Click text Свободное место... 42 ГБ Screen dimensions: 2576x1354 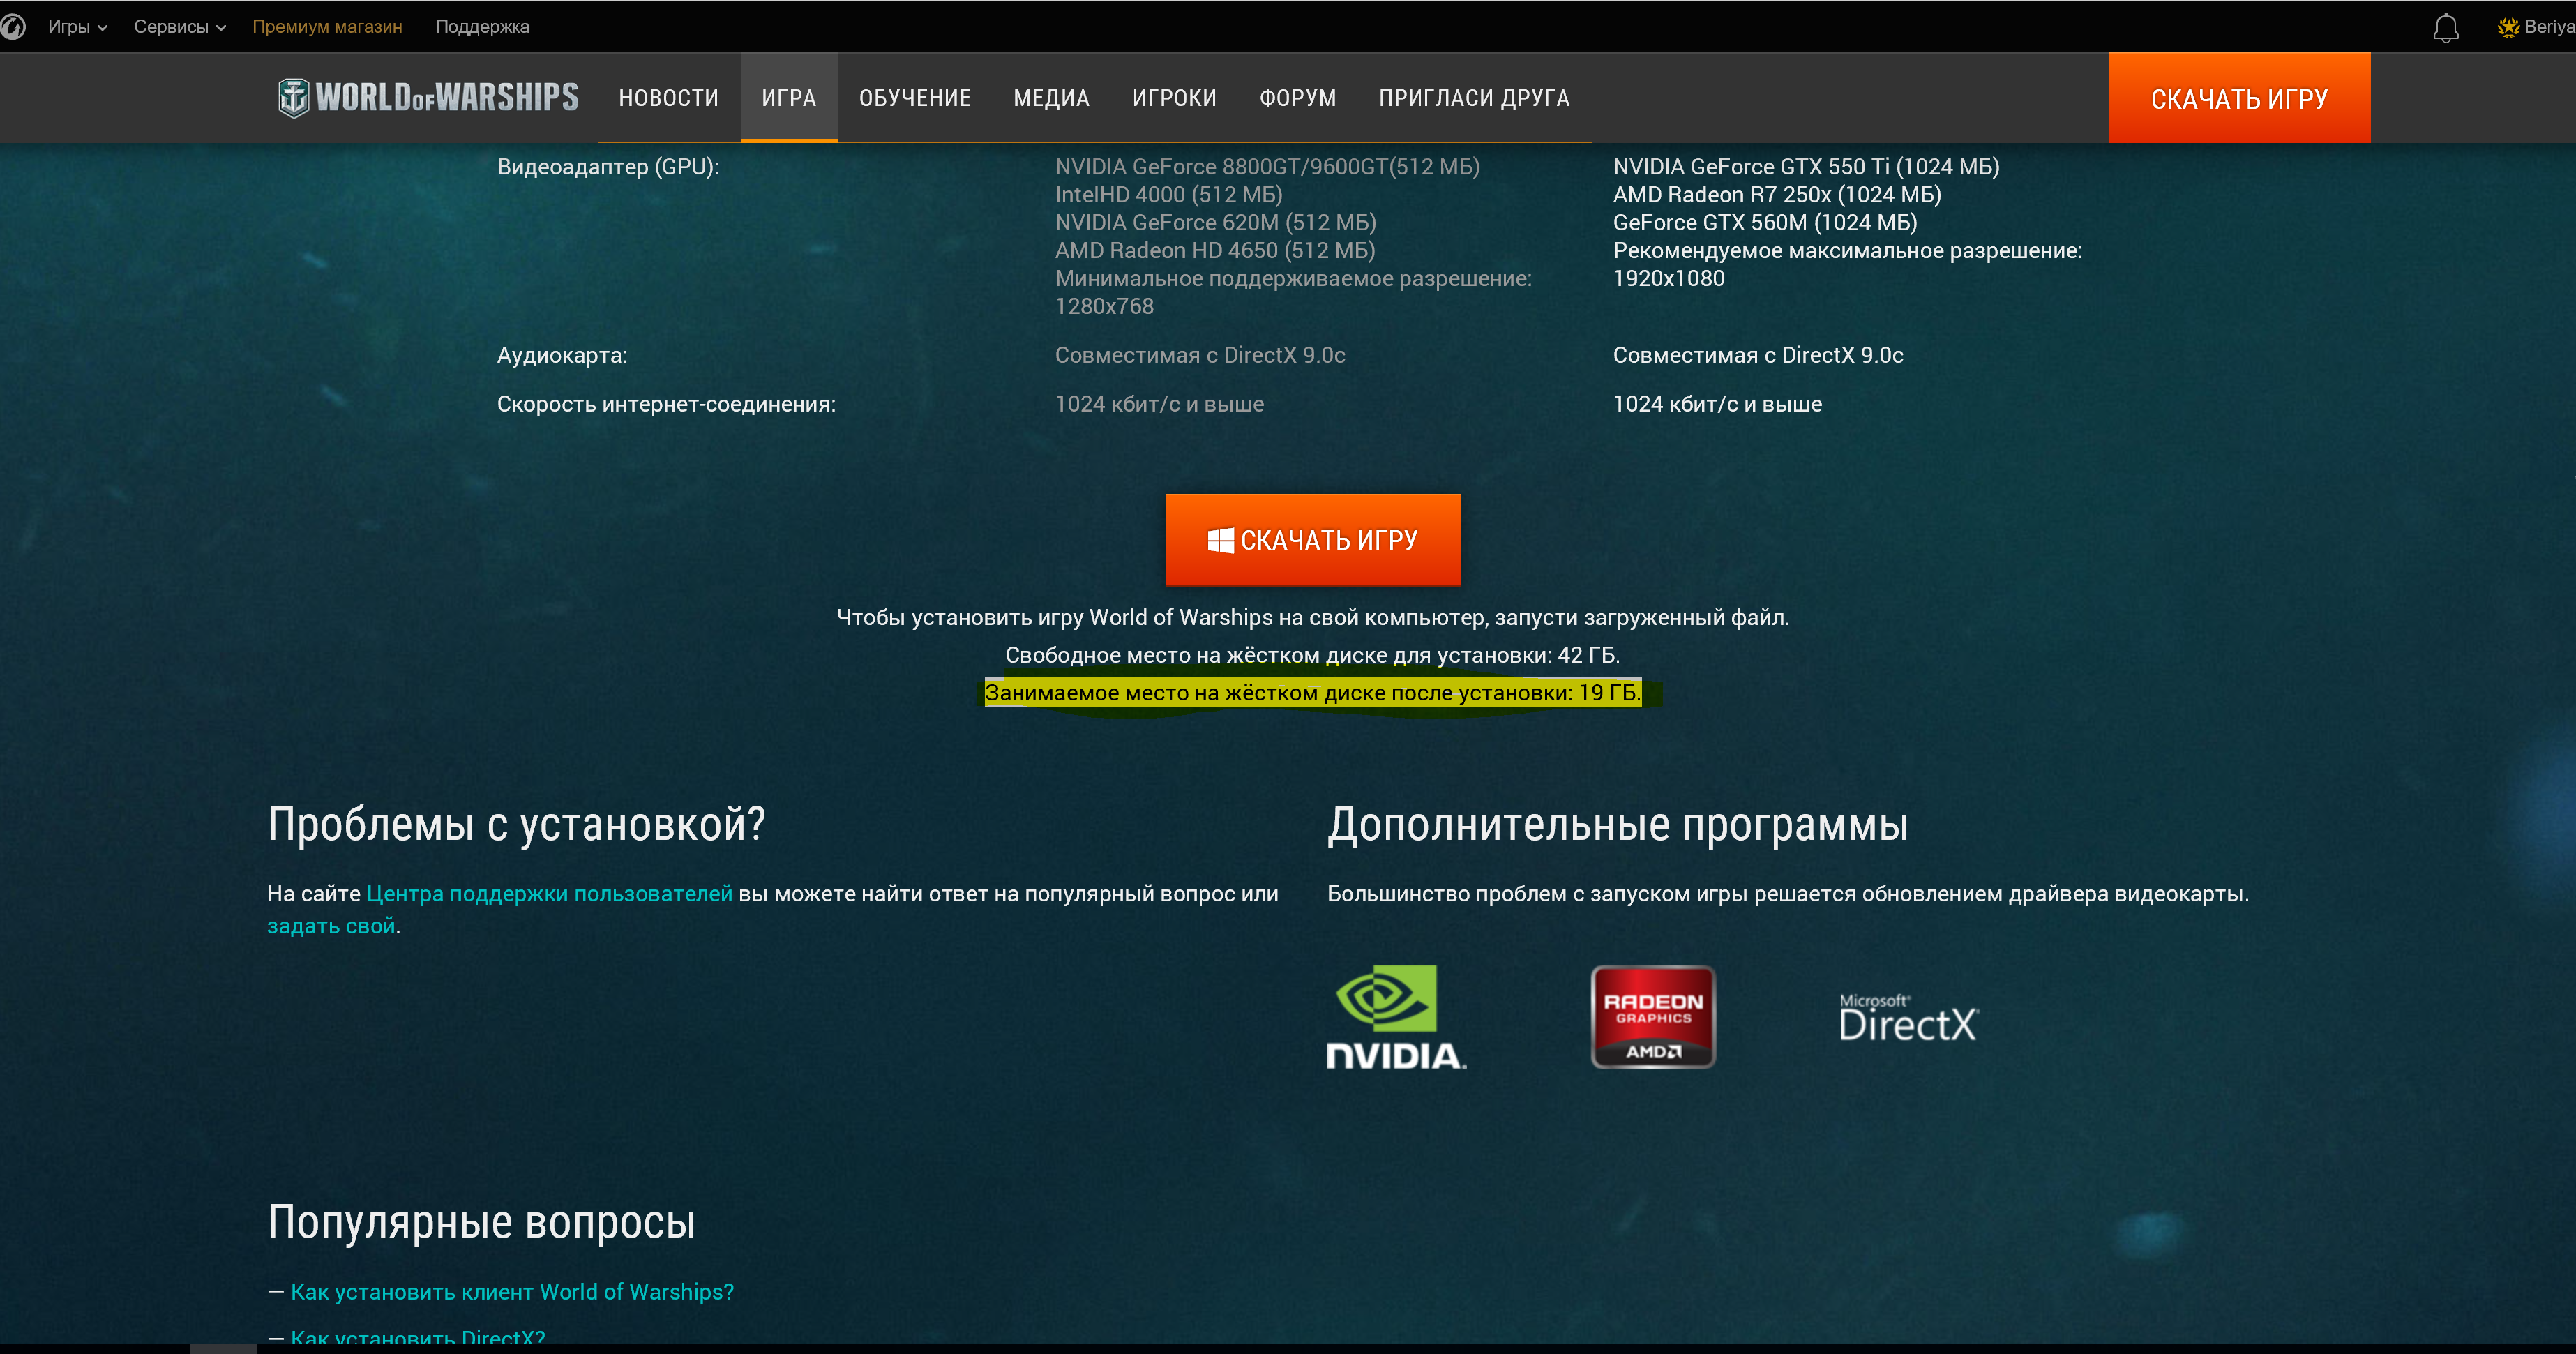1313,655
